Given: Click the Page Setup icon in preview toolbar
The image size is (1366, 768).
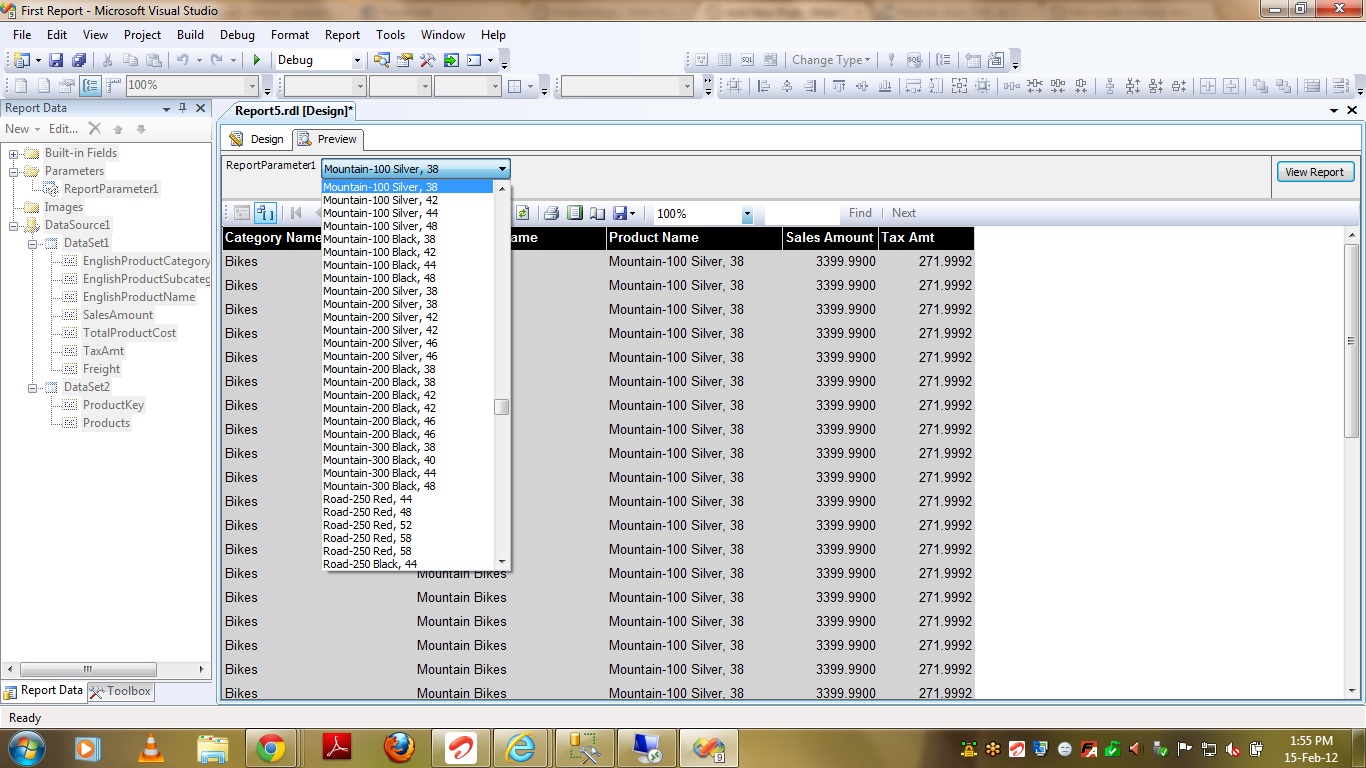Looking at the screenshot, I should coord(597,213).
